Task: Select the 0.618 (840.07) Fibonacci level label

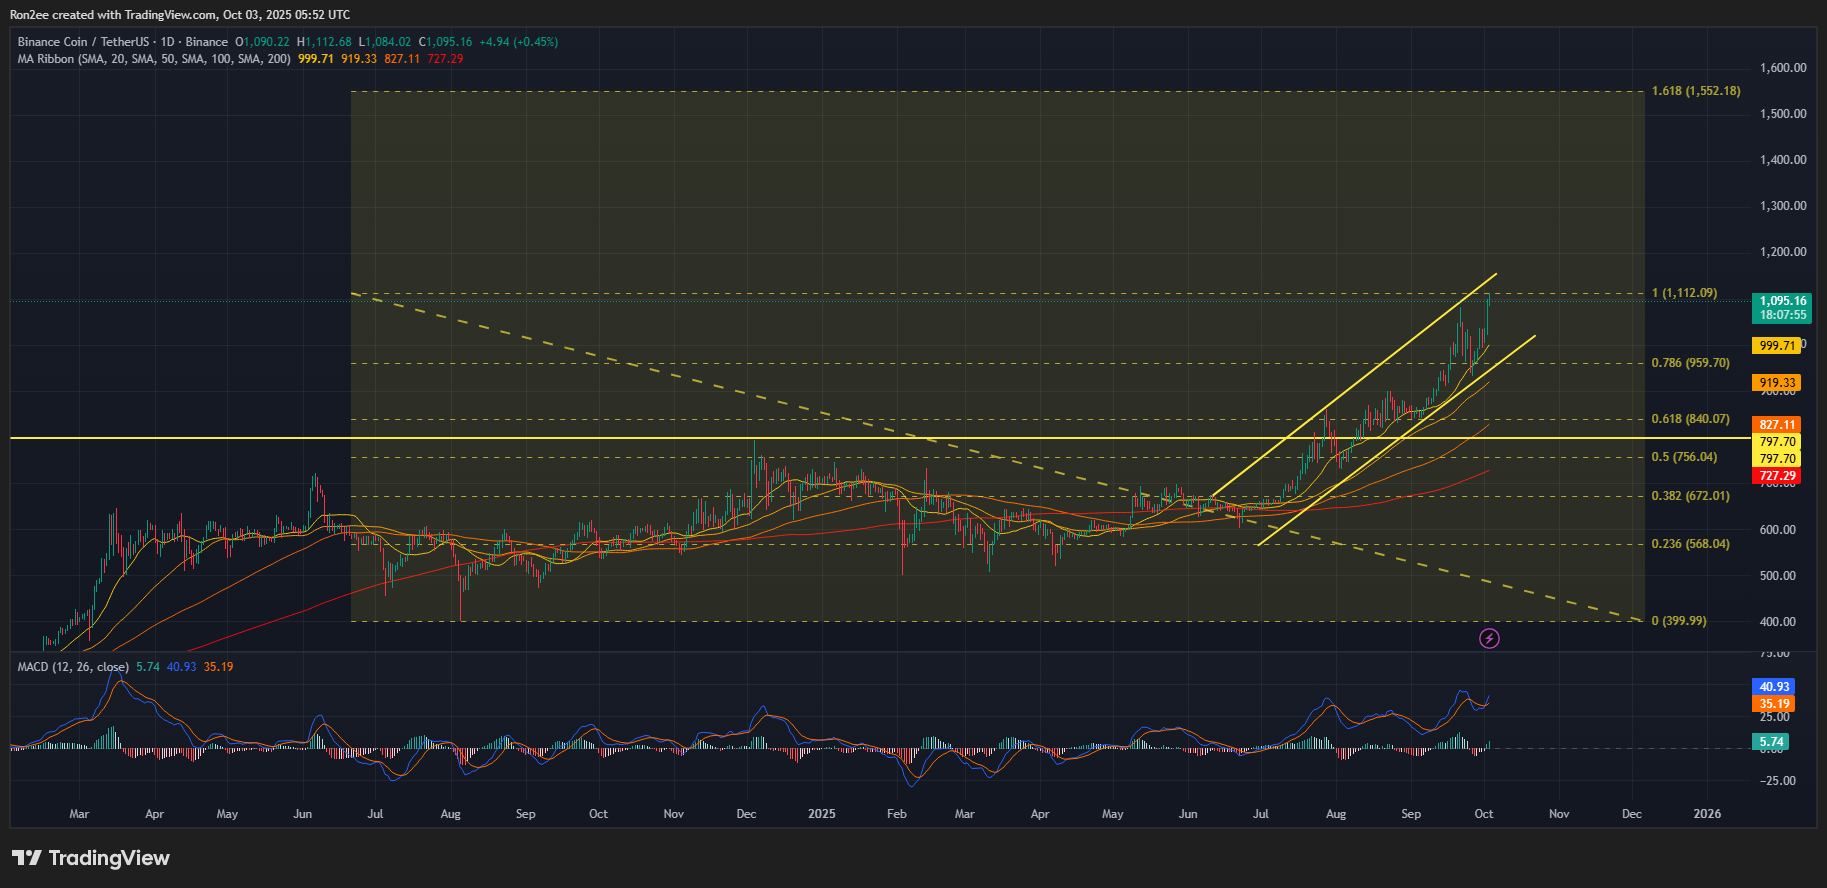Action: pos(1690,419)
